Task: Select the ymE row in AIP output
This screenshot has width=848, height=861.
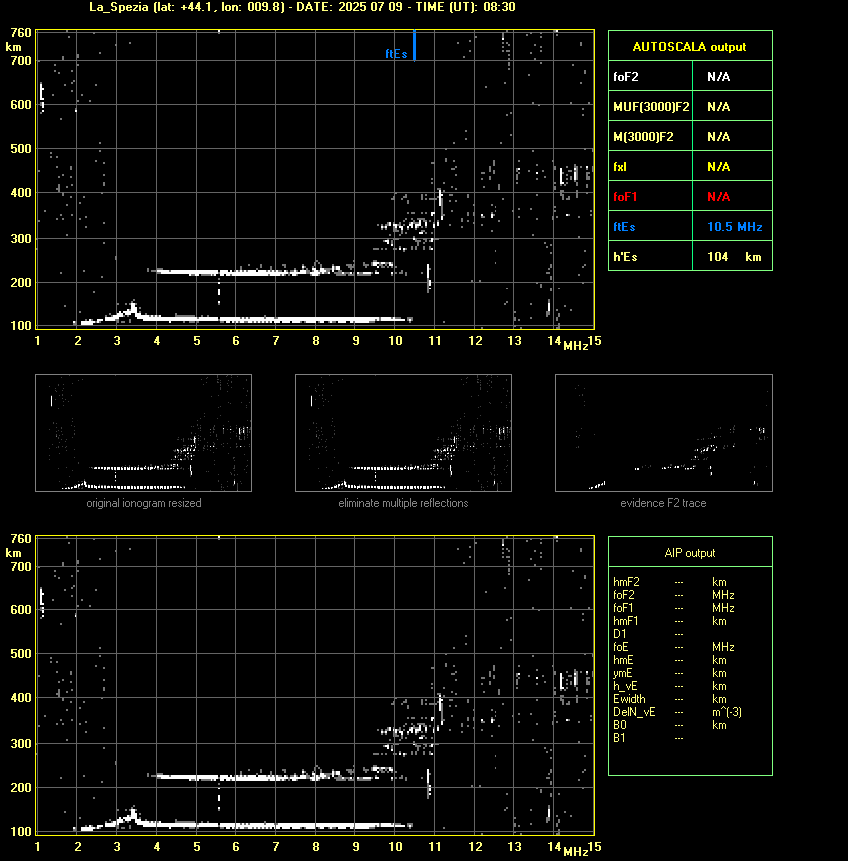Action: click(x=670, y=673)
